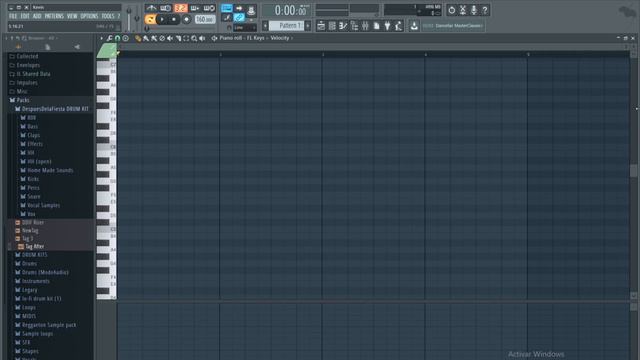Collapse the DespuesDelaFiesta DRUM KIT folder
This screenshot has height=360, width=640.
(51, 109)
